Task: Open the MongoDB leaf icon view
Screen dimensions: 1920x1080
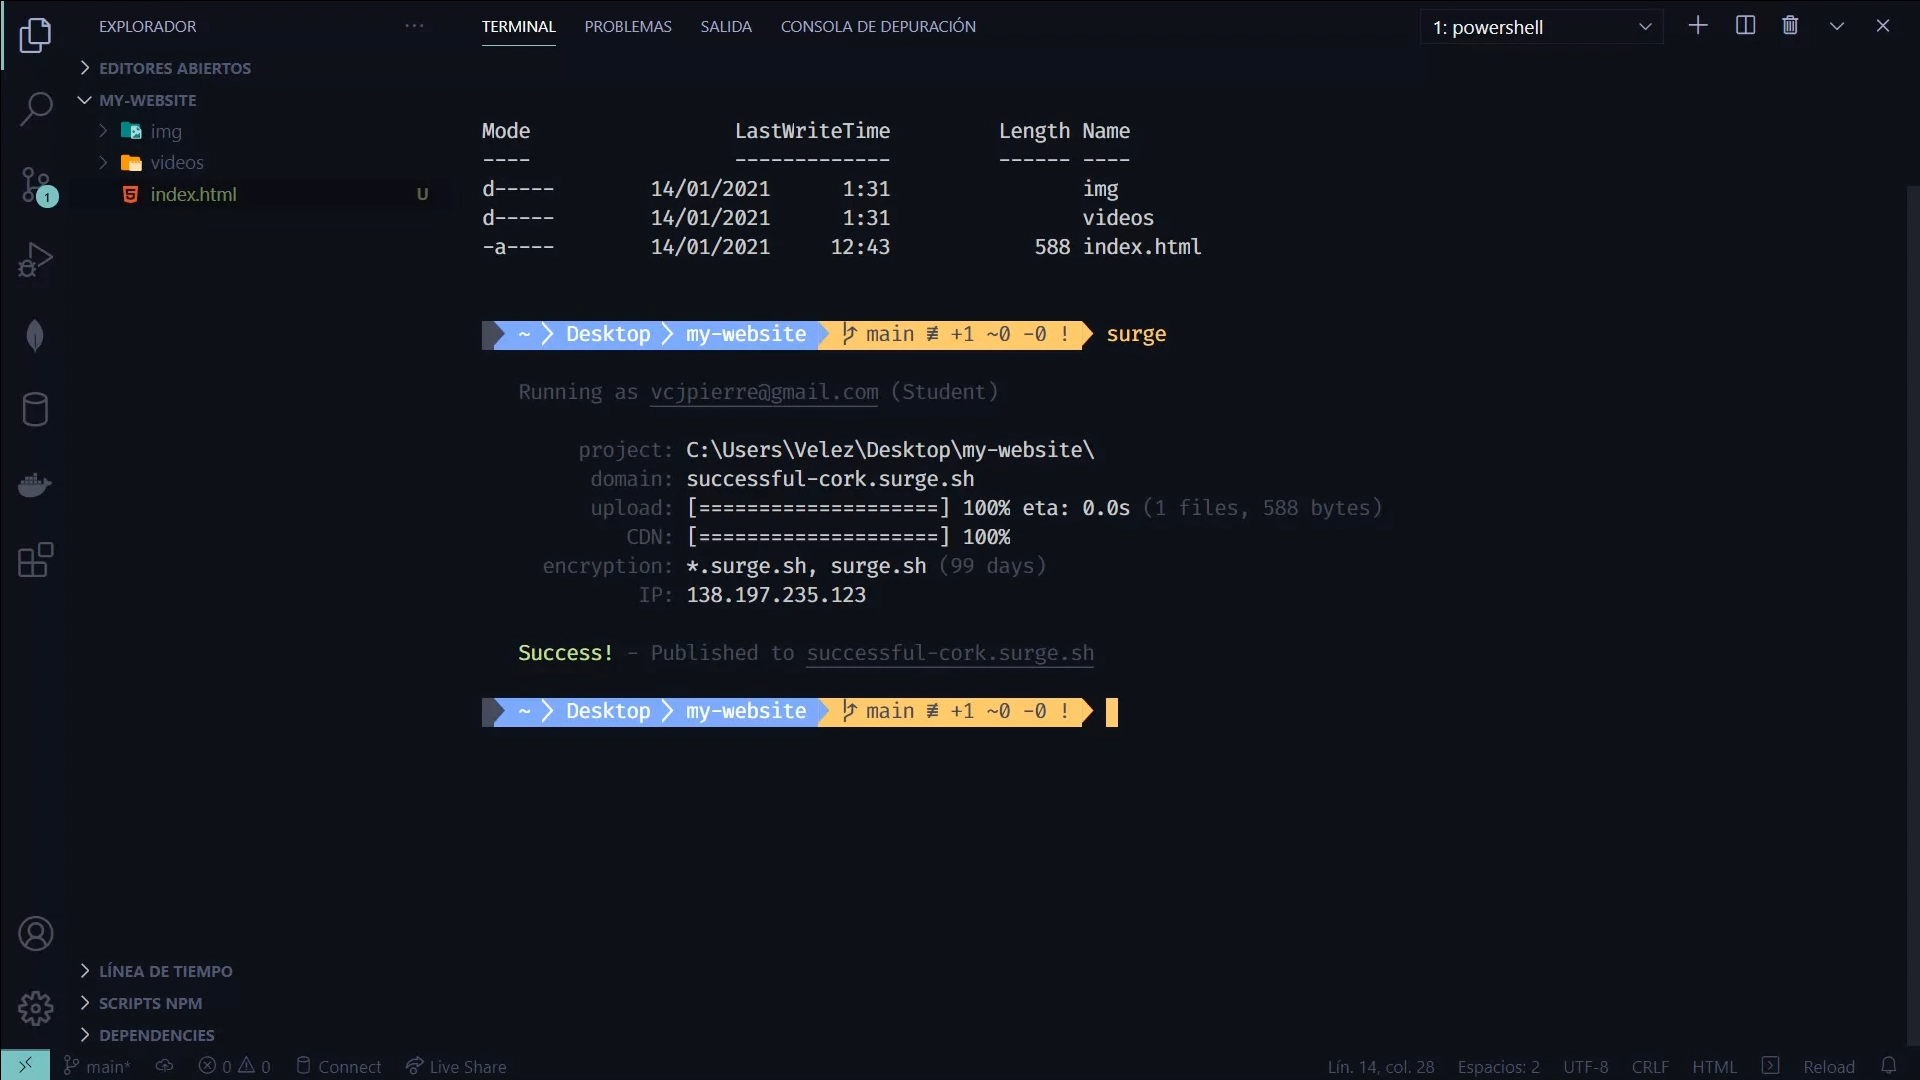Action: point(35,335)
